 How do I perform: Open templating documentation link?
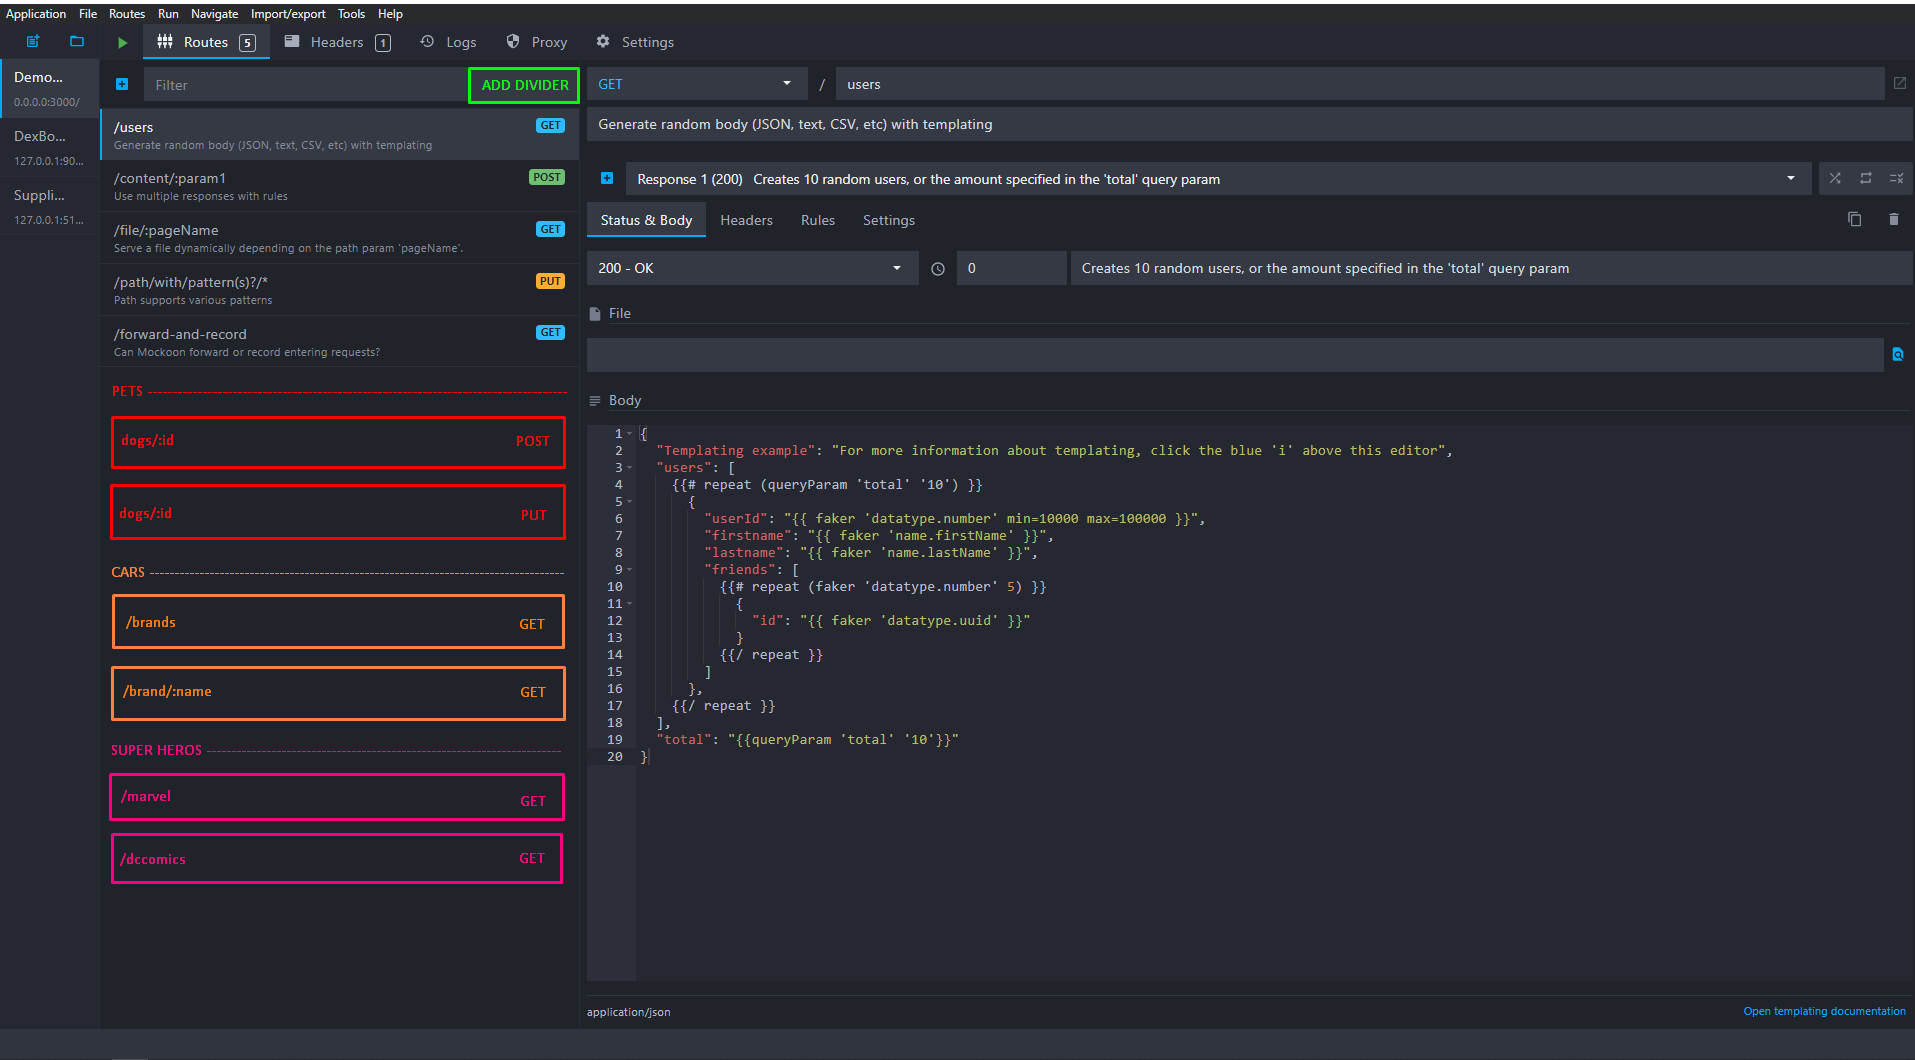click(x=1824, y=1011)
